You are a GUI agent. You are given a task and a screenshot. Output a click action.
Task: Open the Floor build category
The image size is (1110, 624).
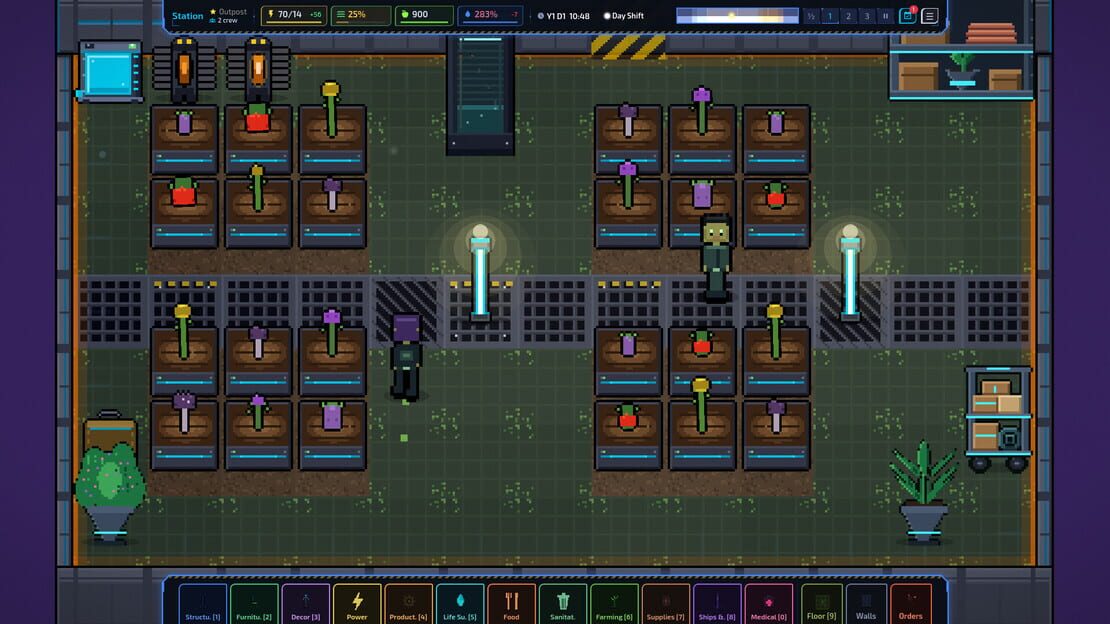point(821,603)
